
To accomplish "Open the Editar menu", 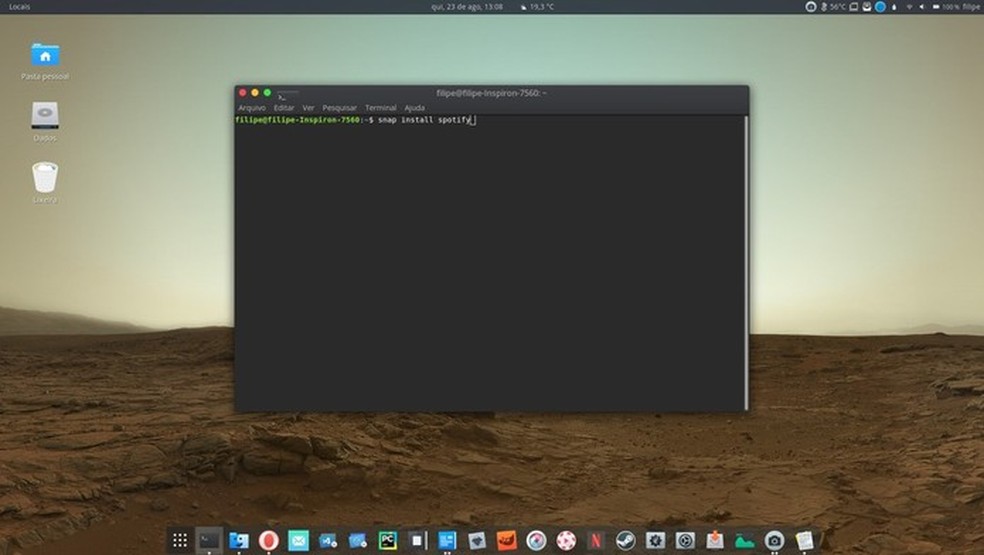I will 284,108.
